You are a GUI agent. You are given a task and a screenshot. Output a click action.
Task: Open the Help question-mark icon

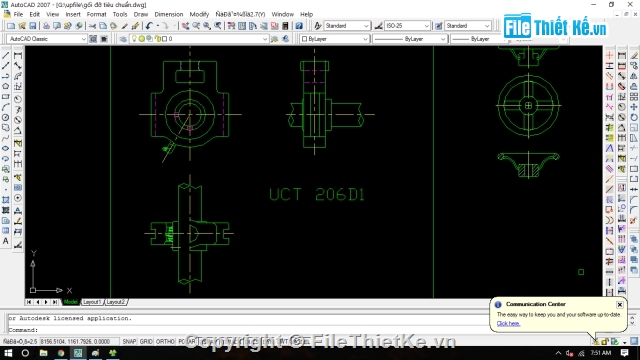point(299,26)
